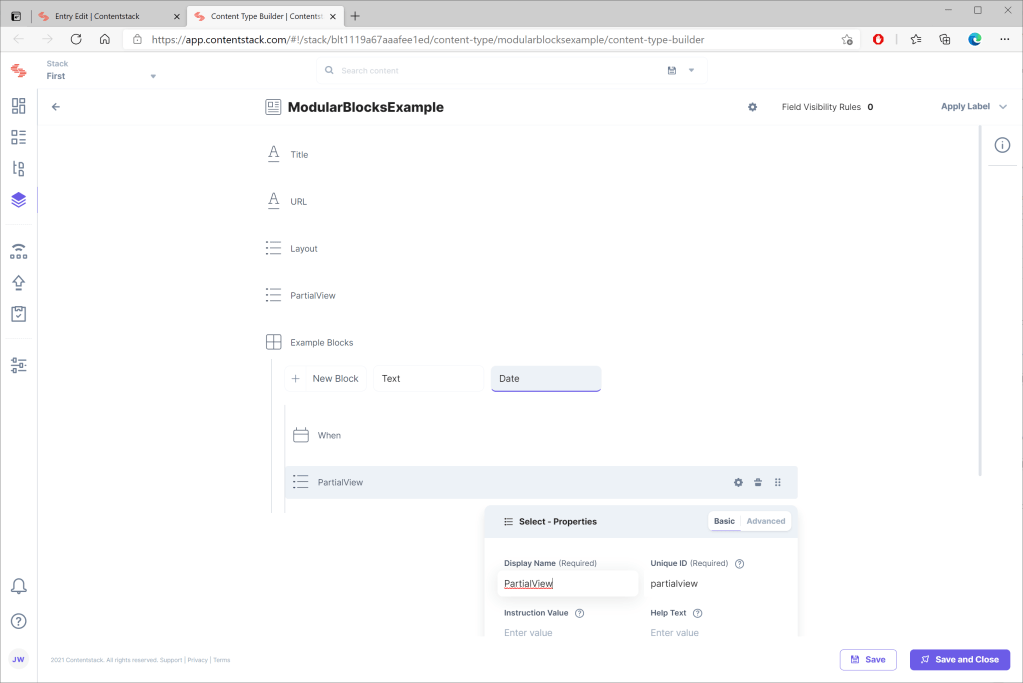
Task: Click Save and Close button
Action: coord(959,660)
